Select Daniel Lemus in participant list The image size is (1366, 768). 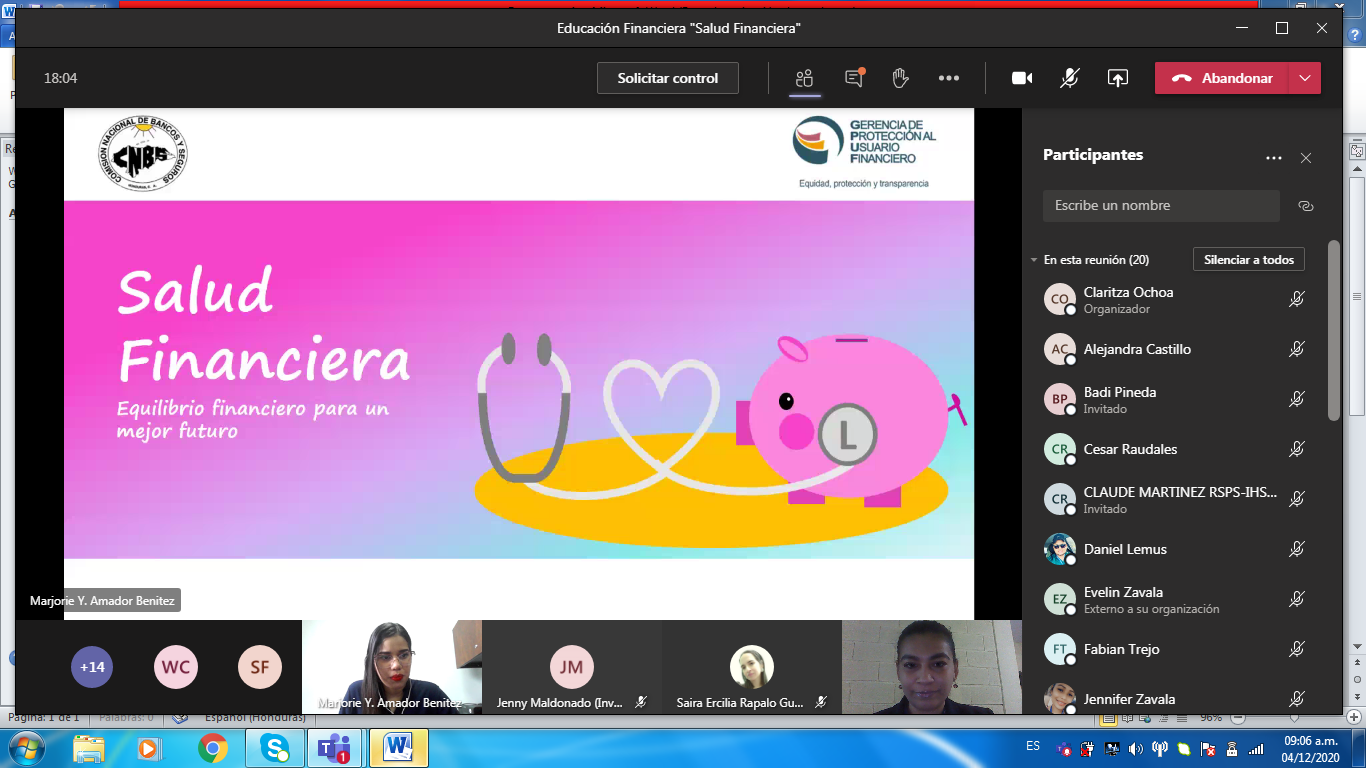1125,549
